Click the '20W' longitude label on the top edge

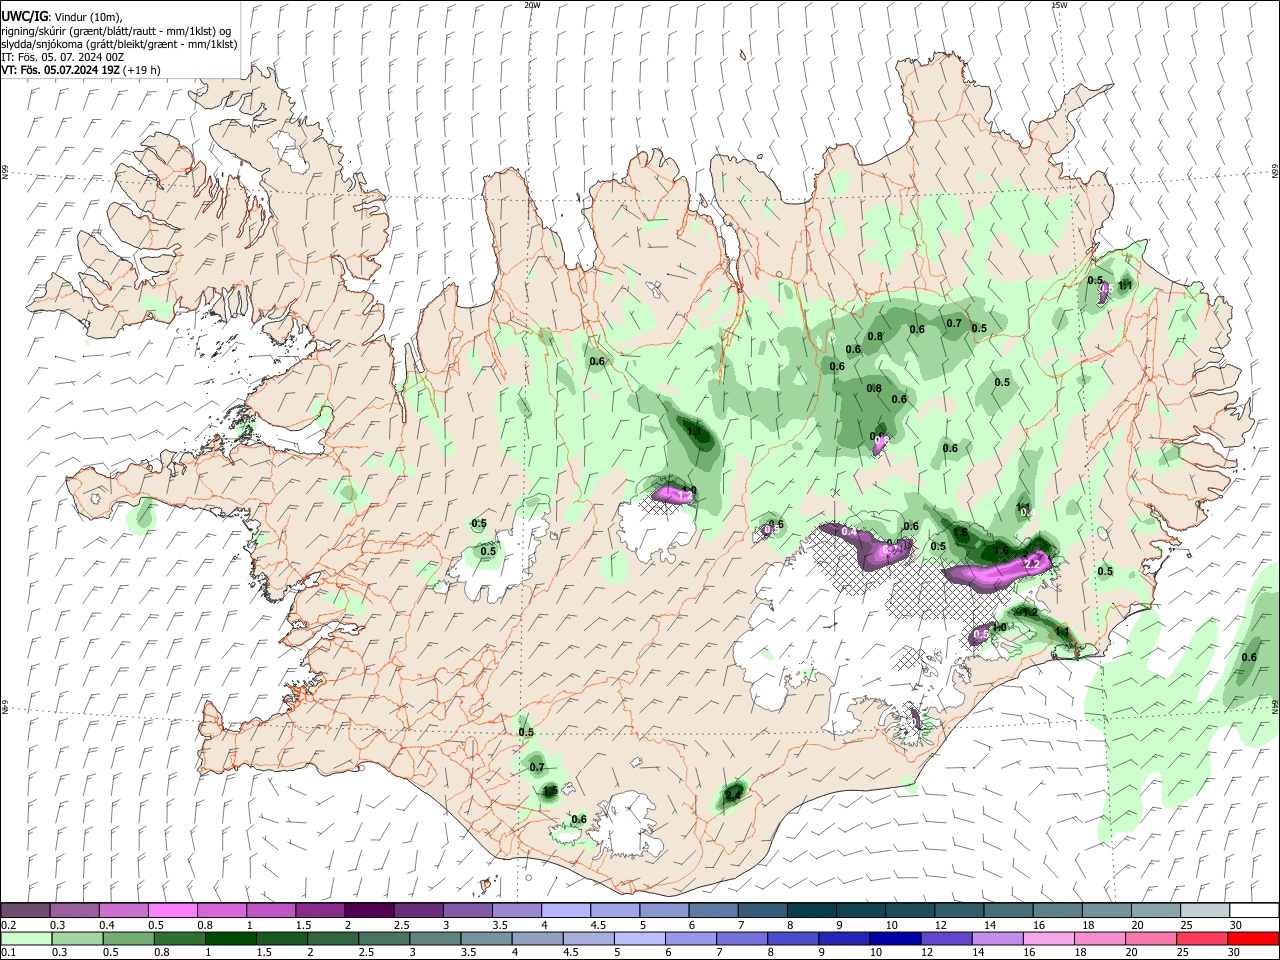(533, 4)
